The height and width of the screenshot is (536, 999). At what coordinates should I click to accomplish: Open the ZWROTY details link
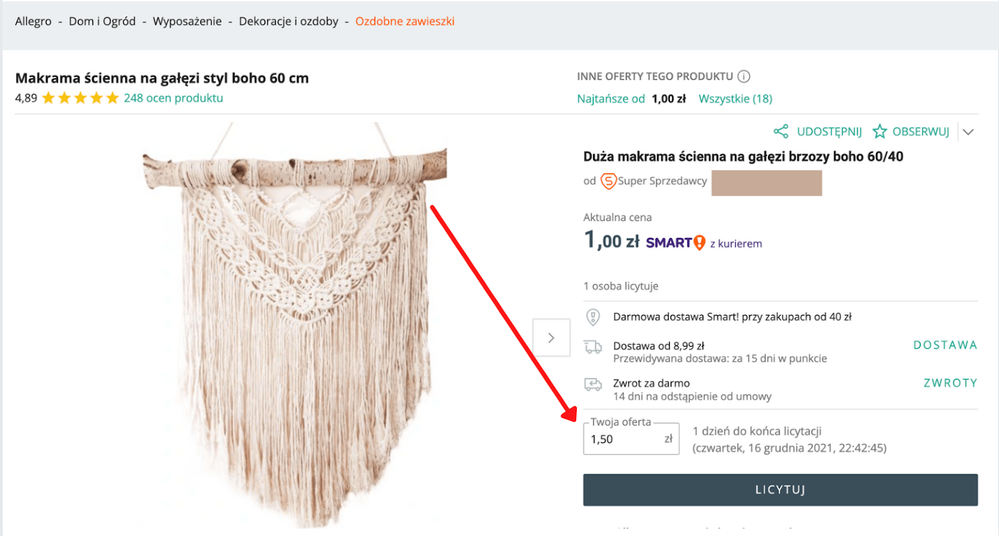949,383
